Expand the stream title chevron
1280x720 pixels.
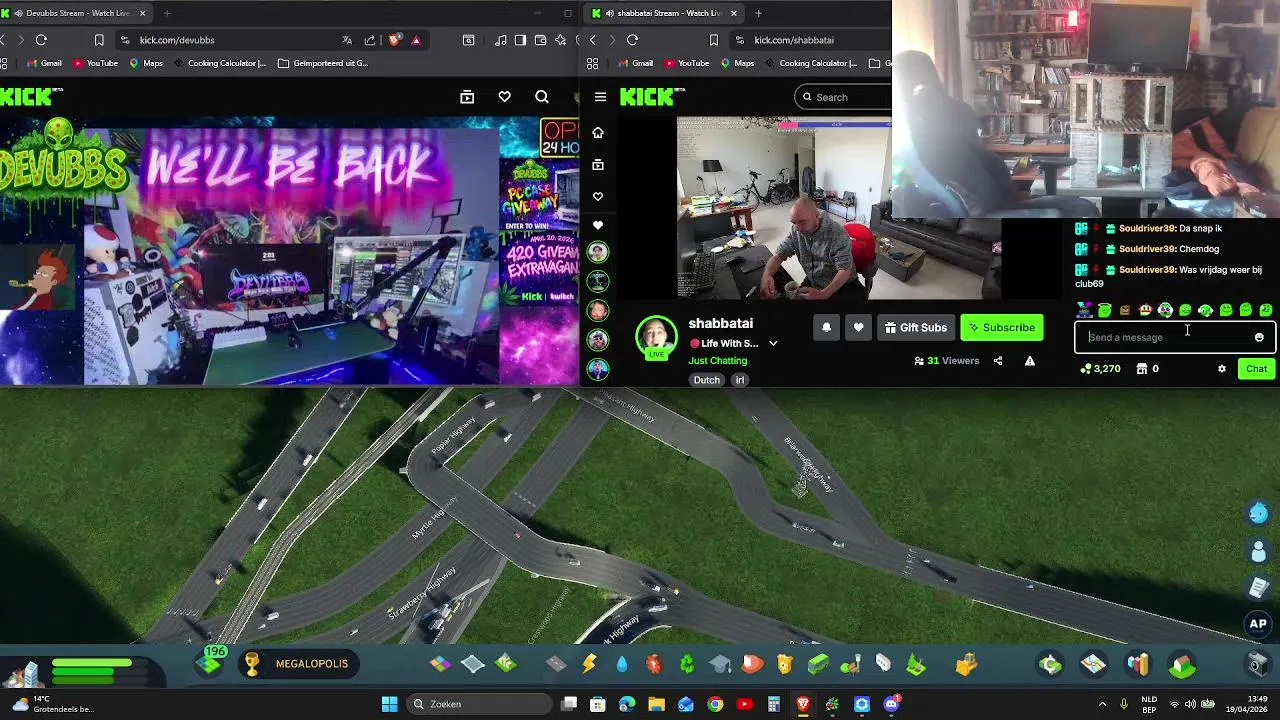click(x=773, y=343)
